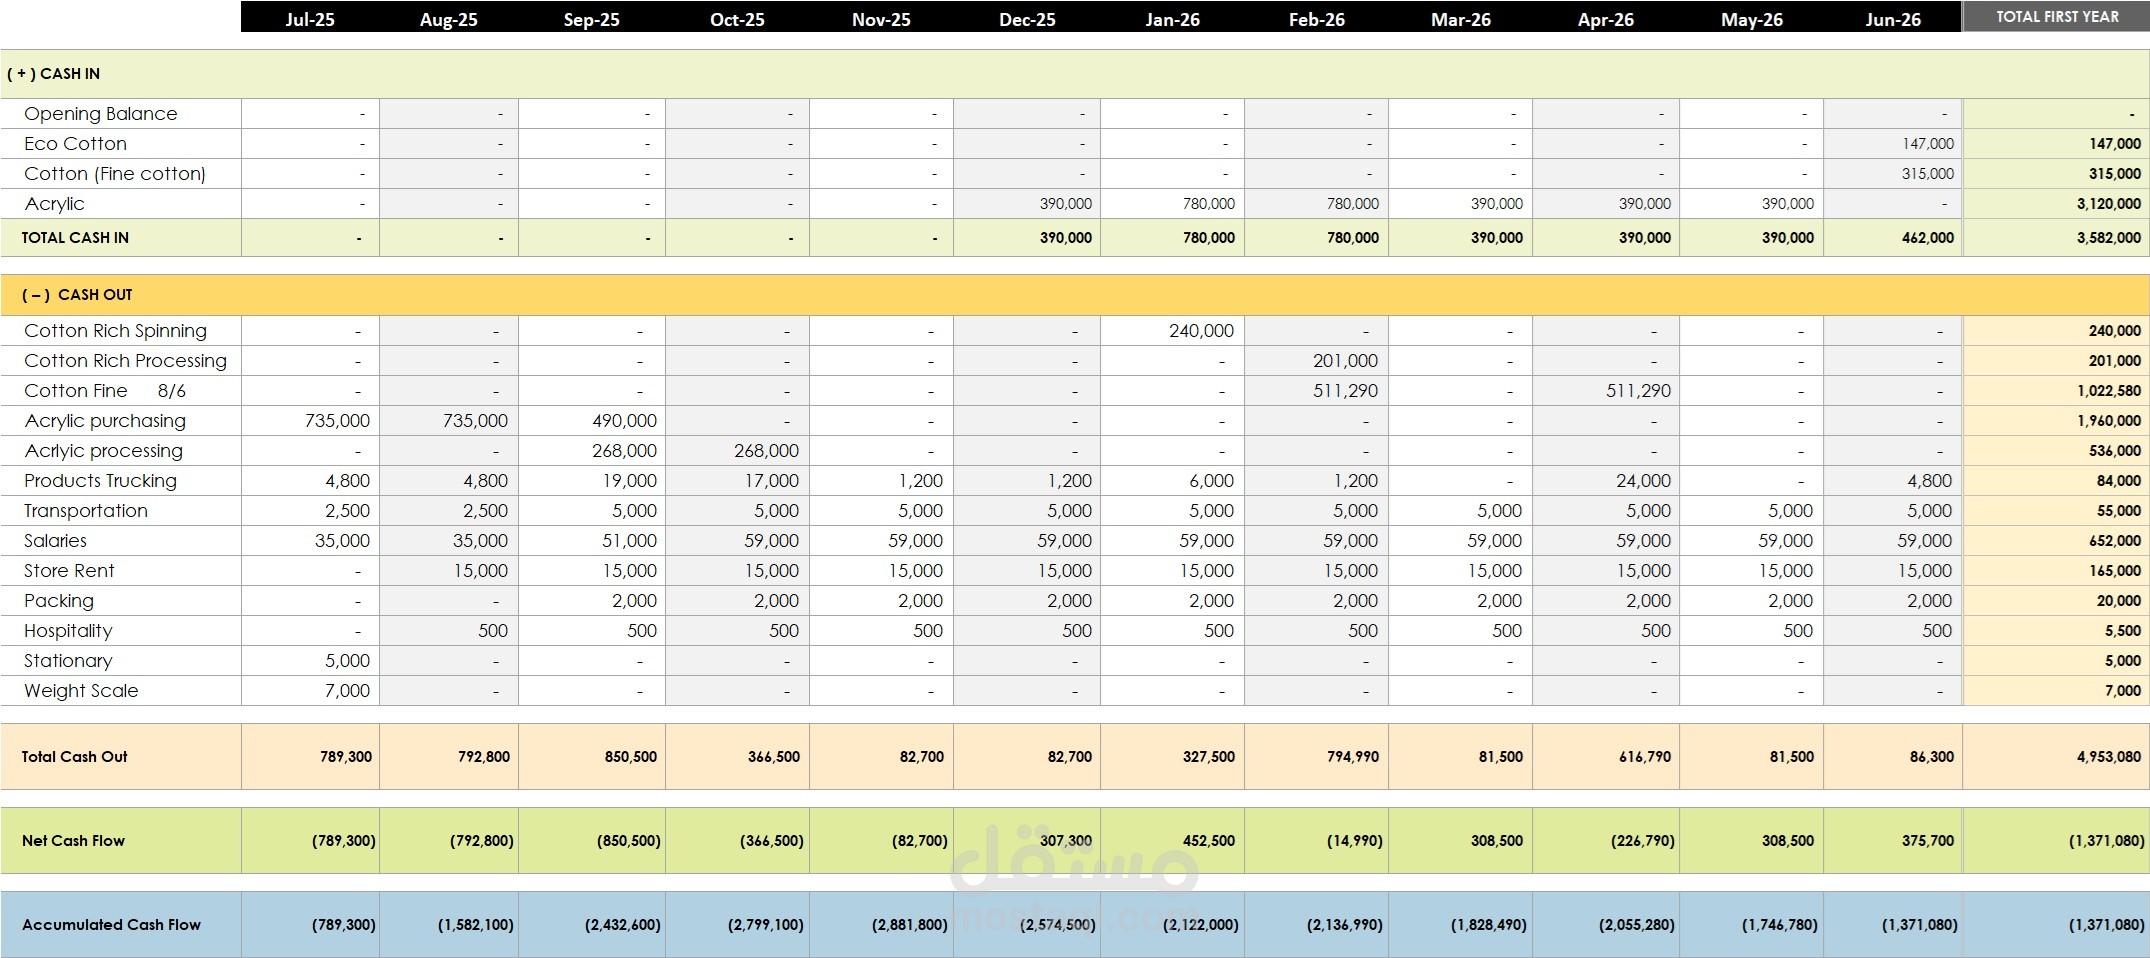Click the ( + ) CASH IN section label
The width and height of the screenshot is (2150, 958).
tap(53, 74)
